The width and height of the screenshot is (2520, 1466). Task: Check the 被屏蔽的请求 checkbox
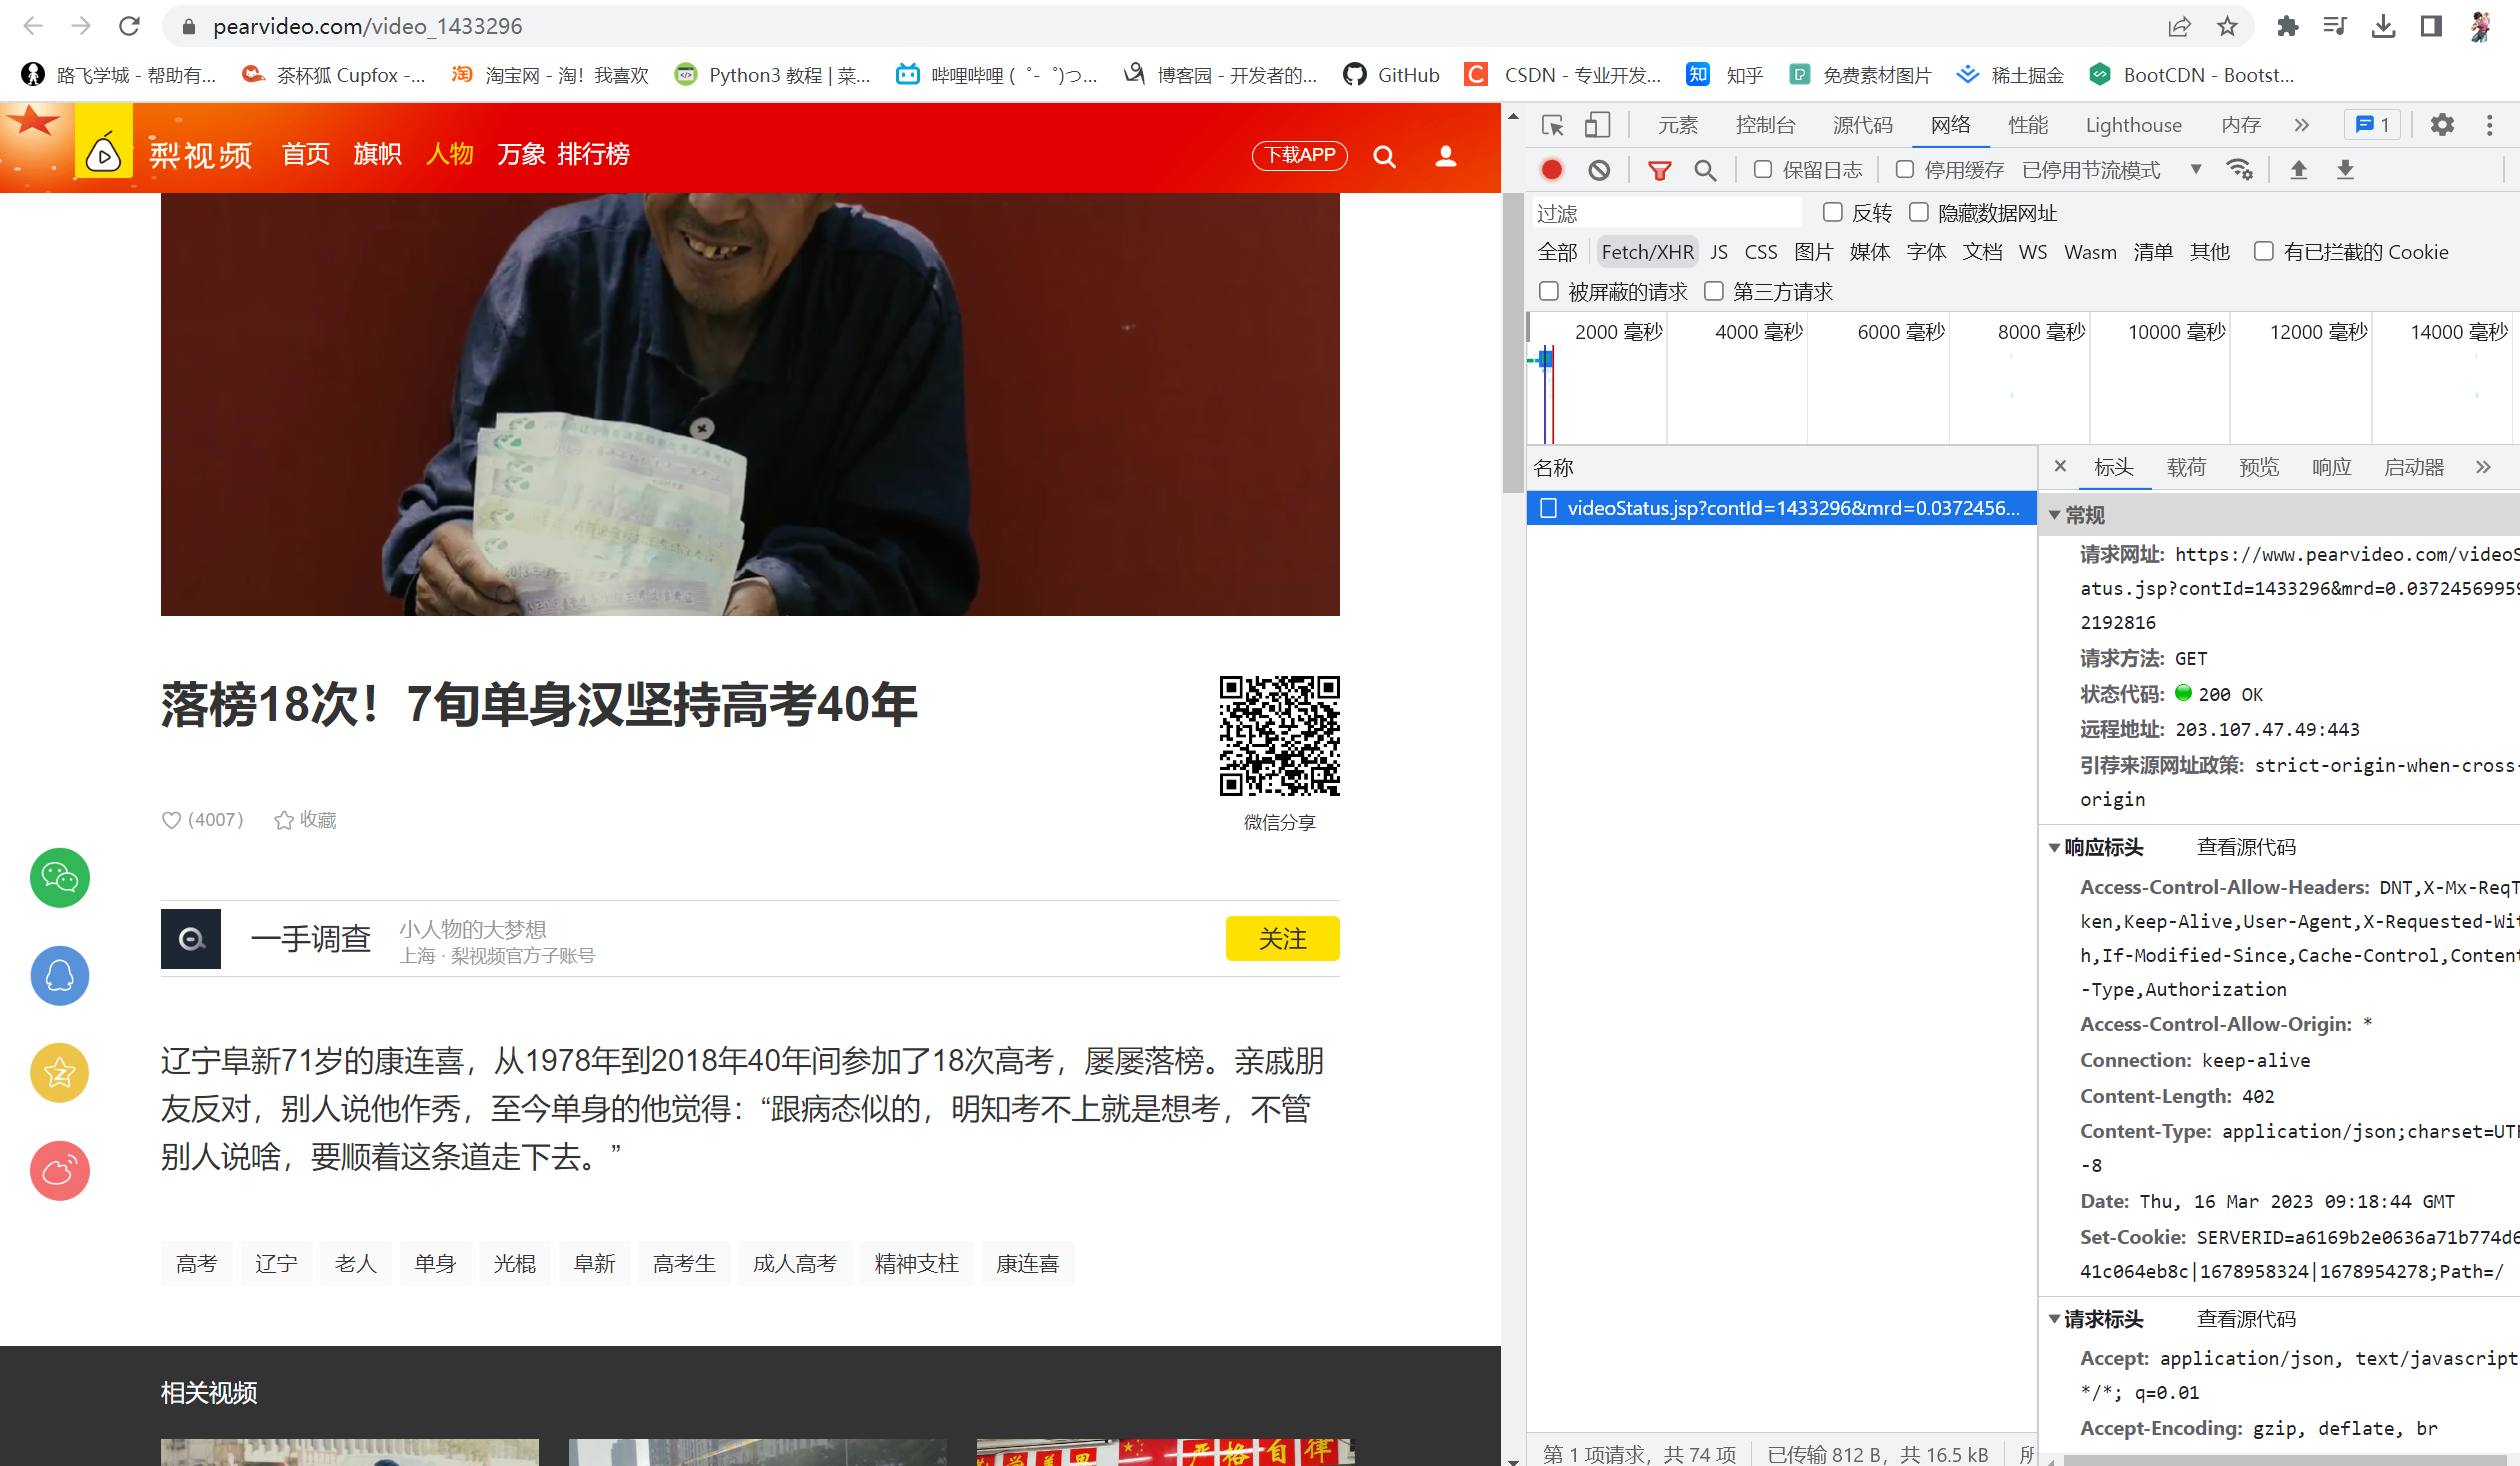click(x=1549, y=291)
